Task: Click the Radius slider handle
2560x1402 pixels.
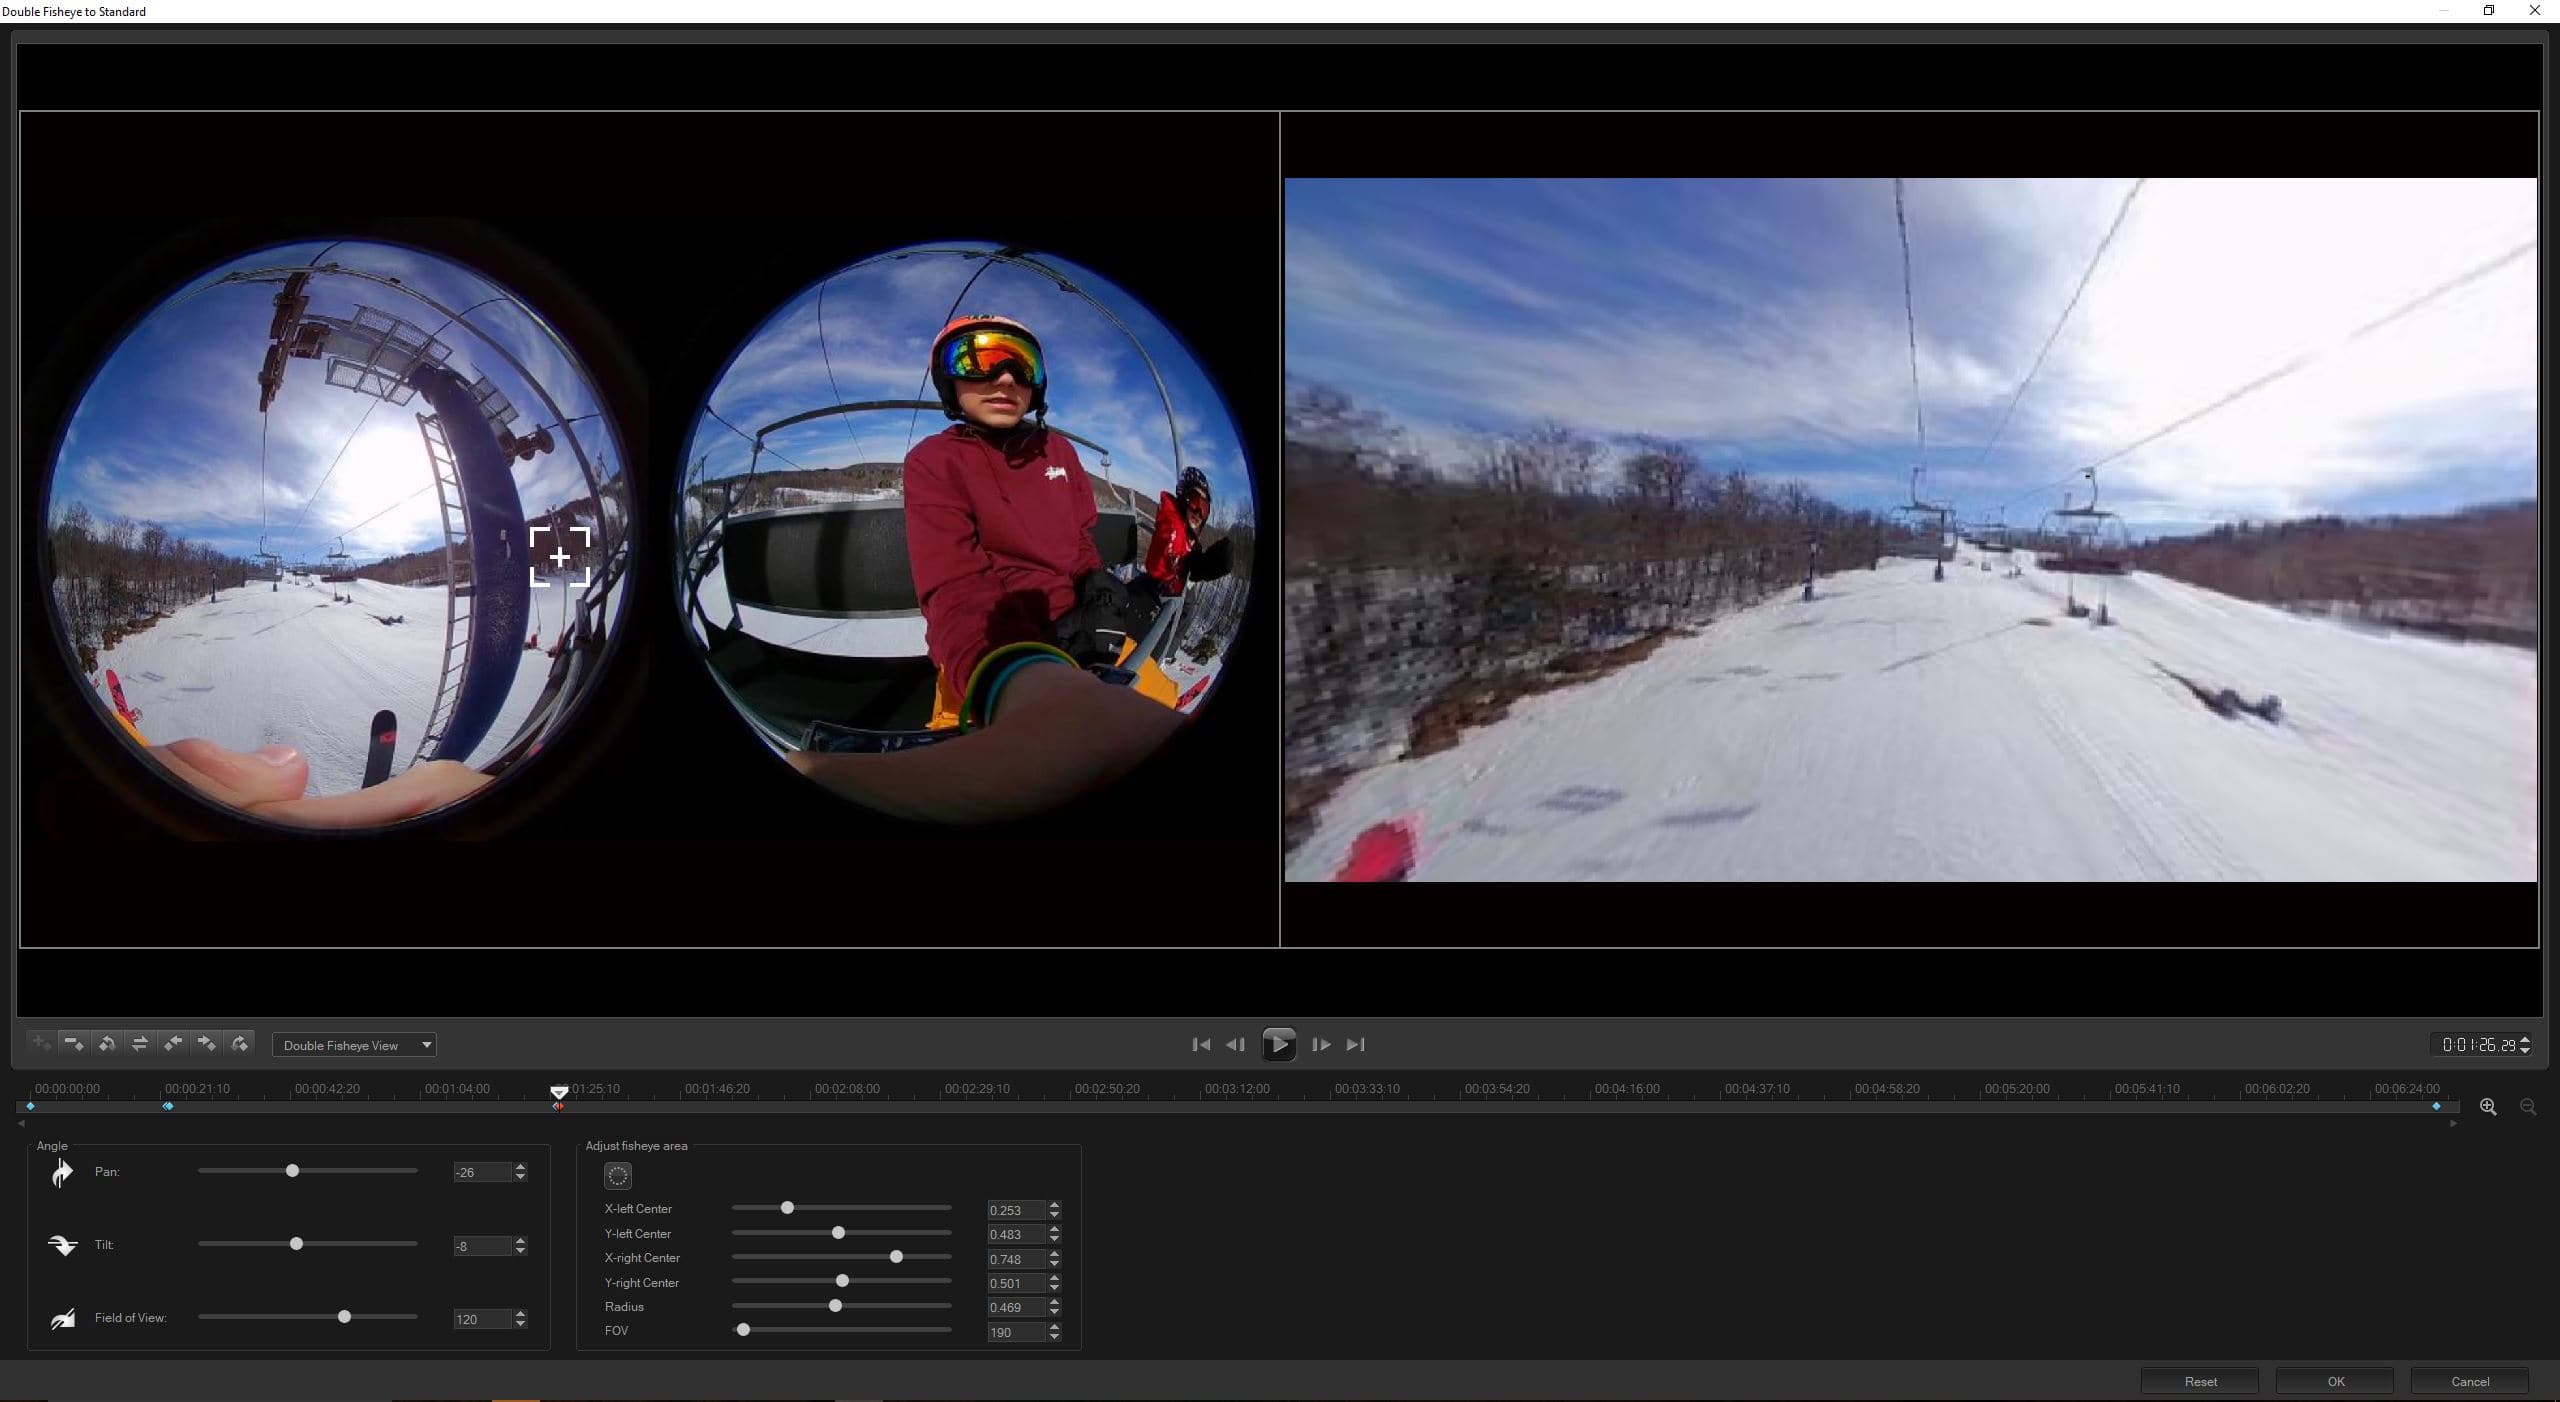Action: point(835,1306)
